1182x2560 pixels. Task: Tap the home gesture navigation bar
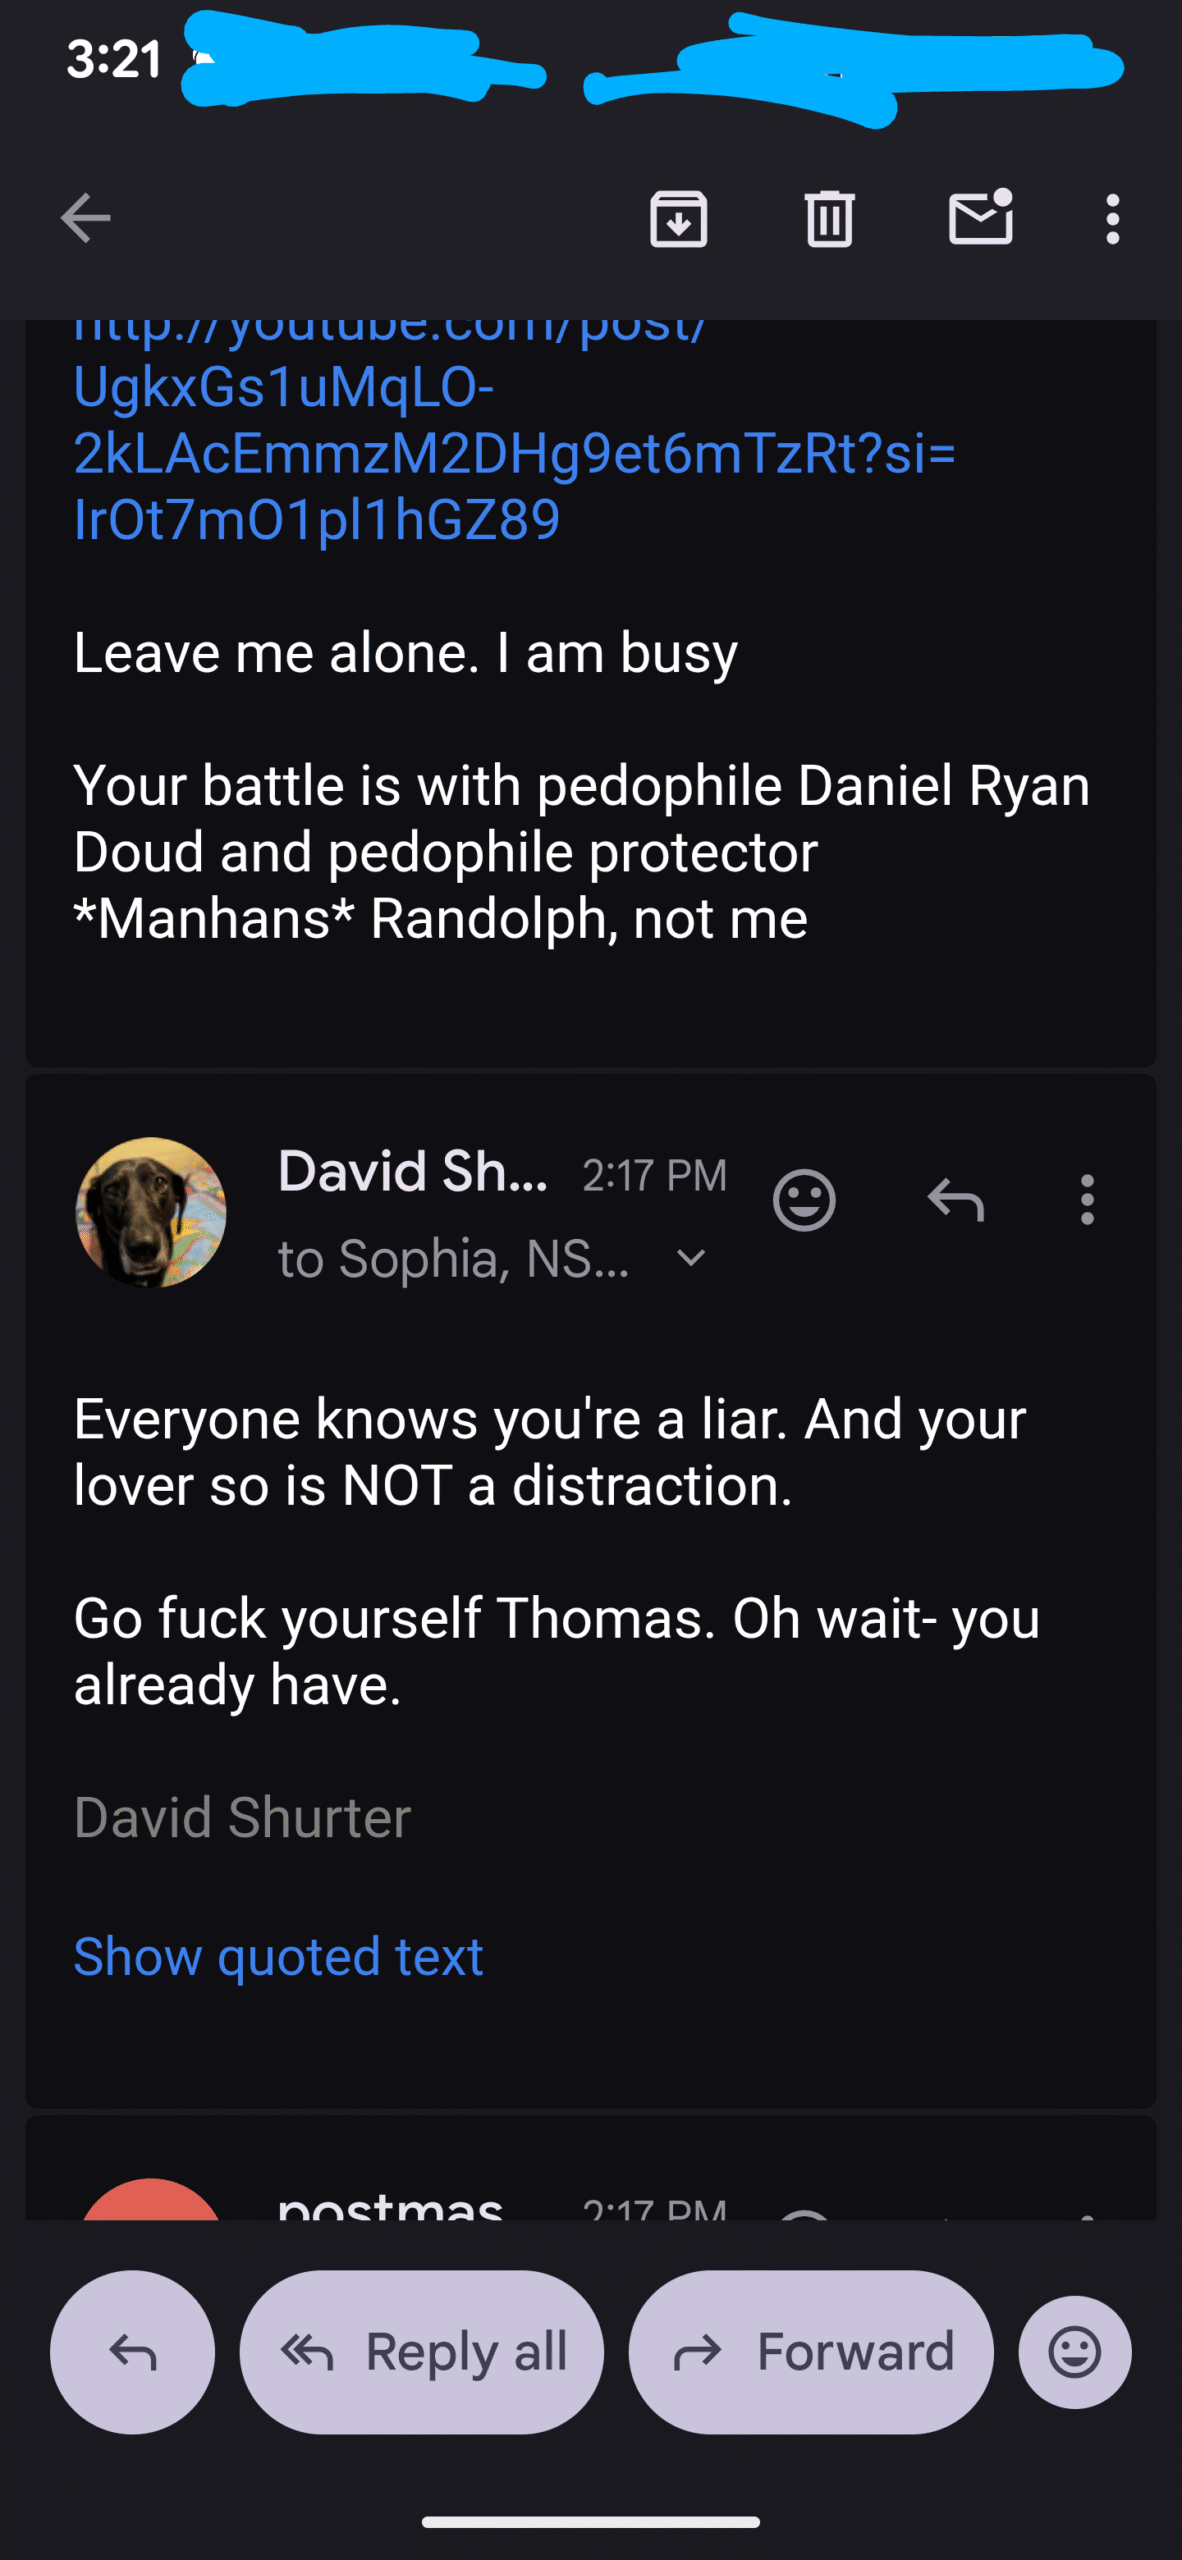click(591, 2522)
